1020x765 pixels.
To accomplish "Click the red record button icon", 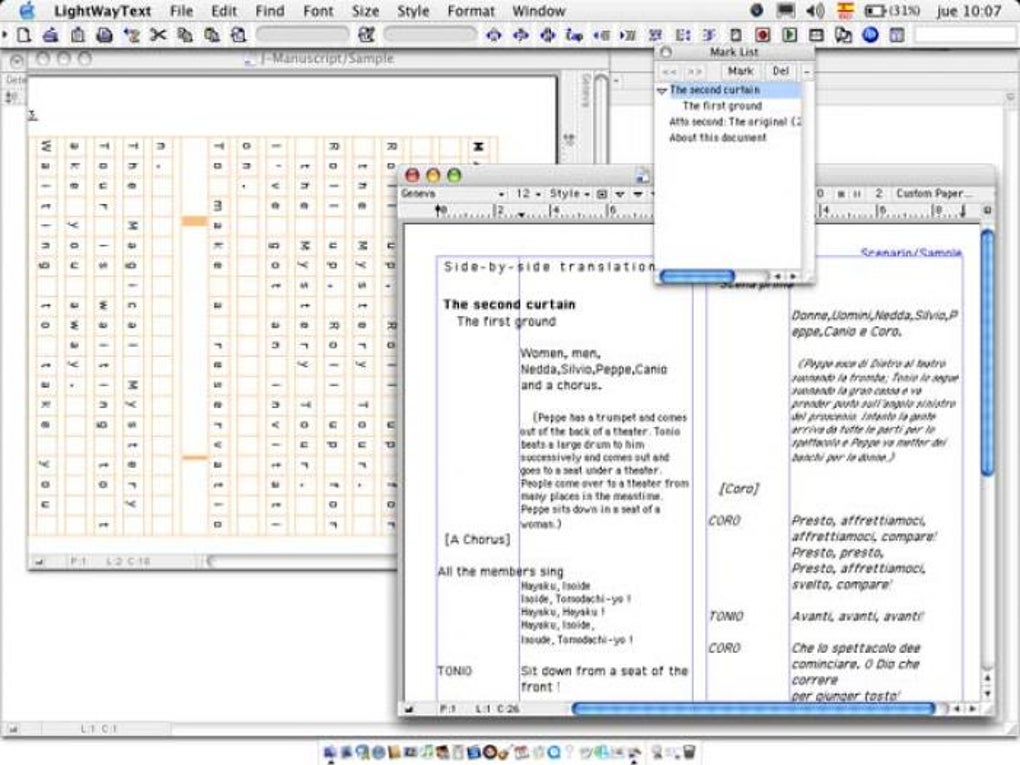I will pyautogui.click(x=762, y=35).
